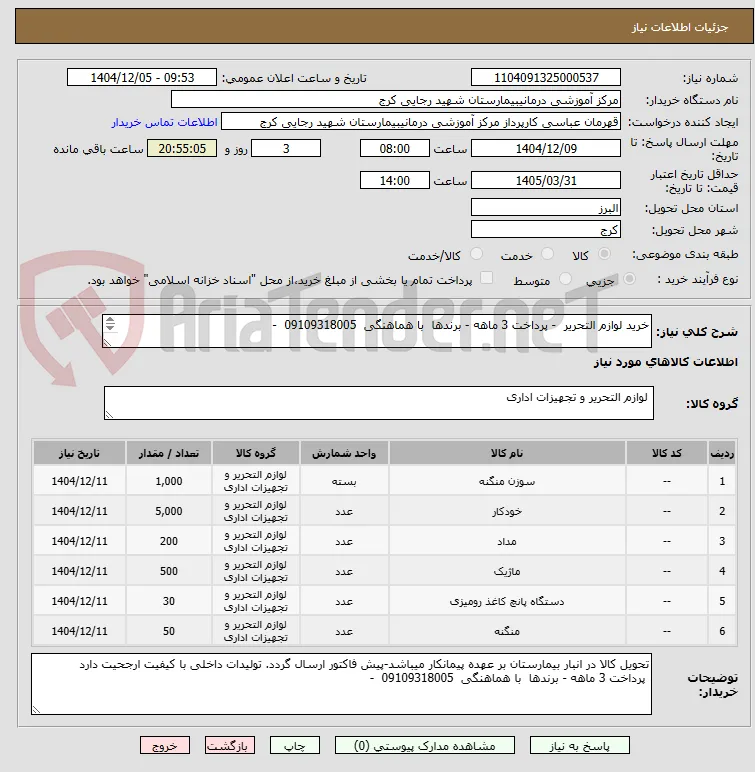Click the validity time field 14:00
755x772 pixels.
point(394,180)
